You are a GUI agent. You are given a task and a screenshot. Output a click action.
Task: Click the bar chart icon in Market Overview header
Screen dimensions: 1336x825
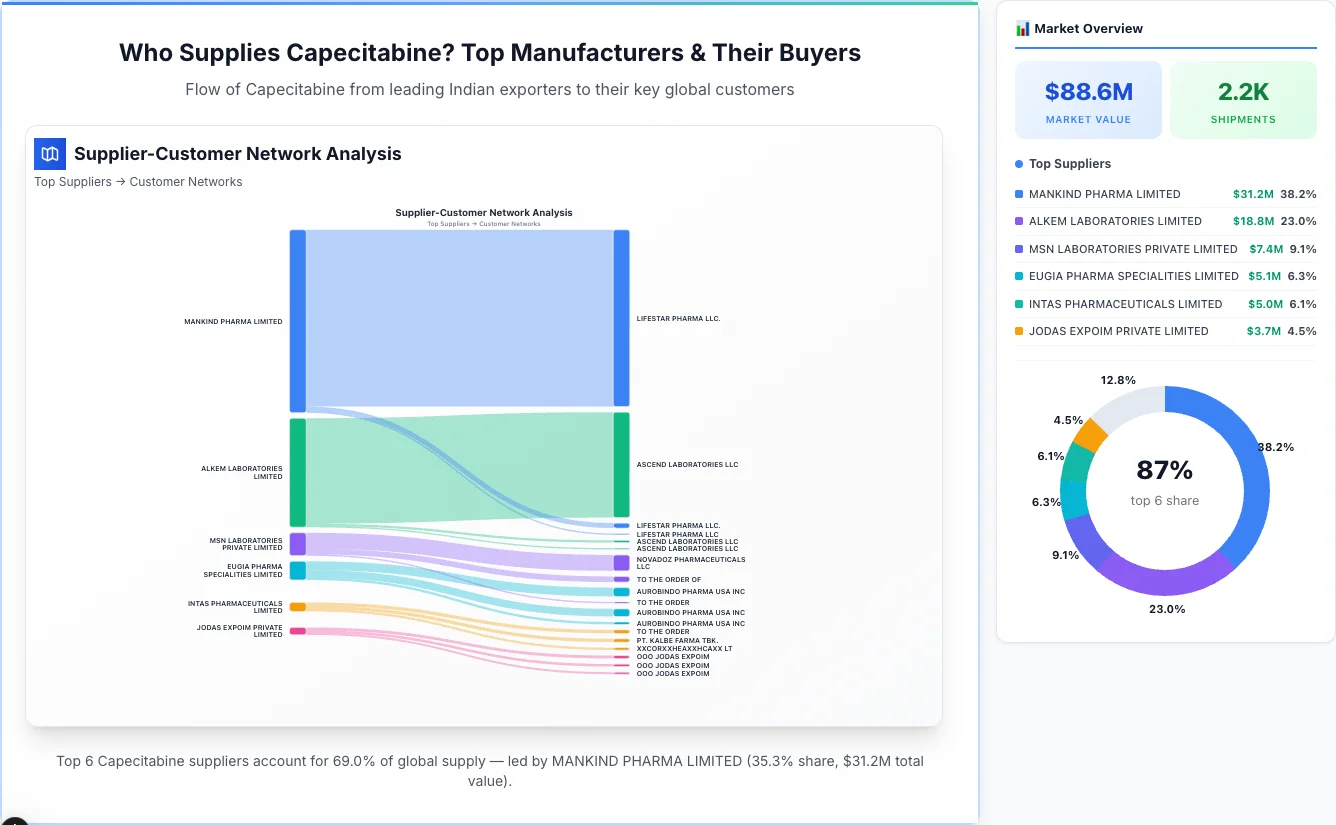1022,28
